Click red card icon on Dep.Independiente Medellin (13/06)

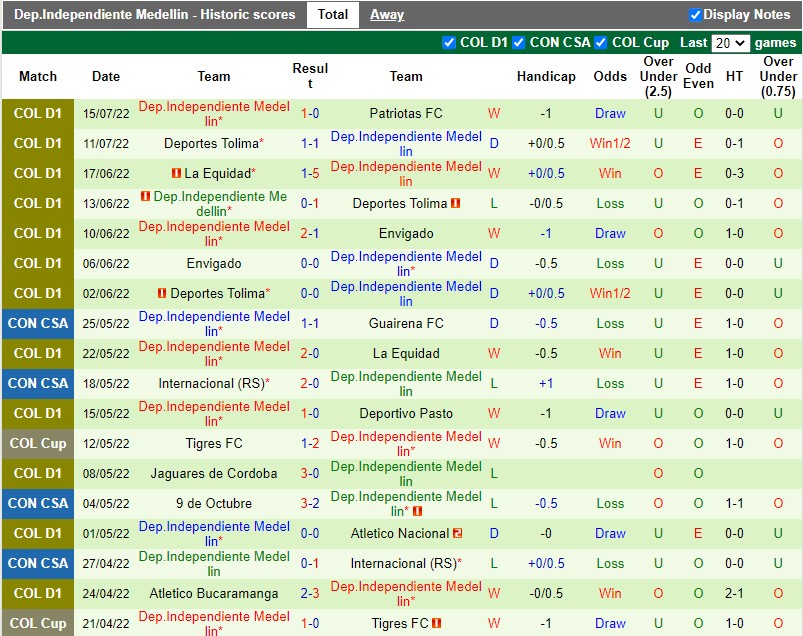[144, 196]
